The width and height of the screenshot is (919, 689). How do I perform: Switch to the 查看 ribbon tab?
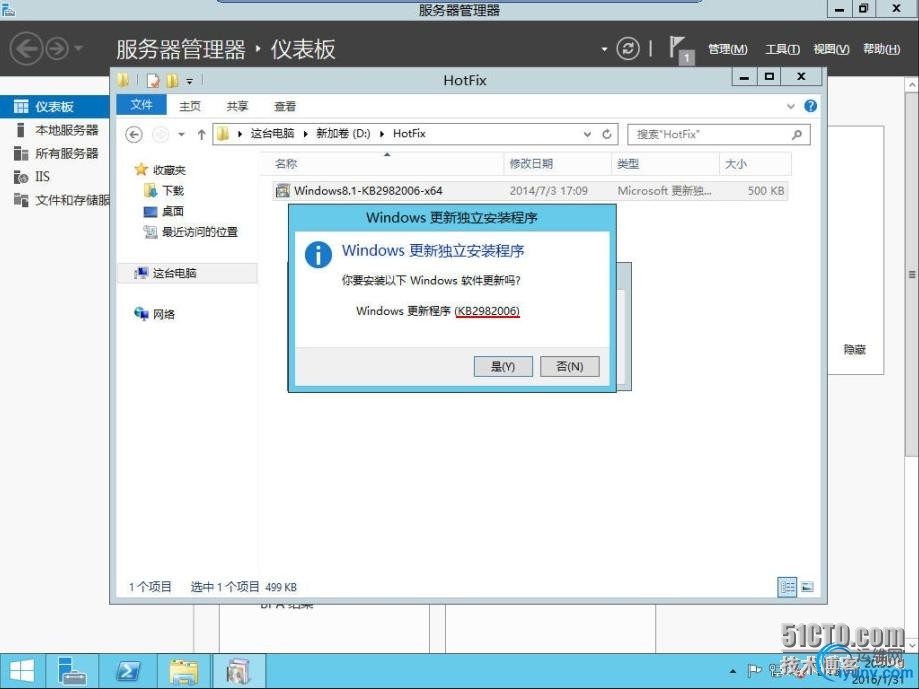click(x=285, y=106)
